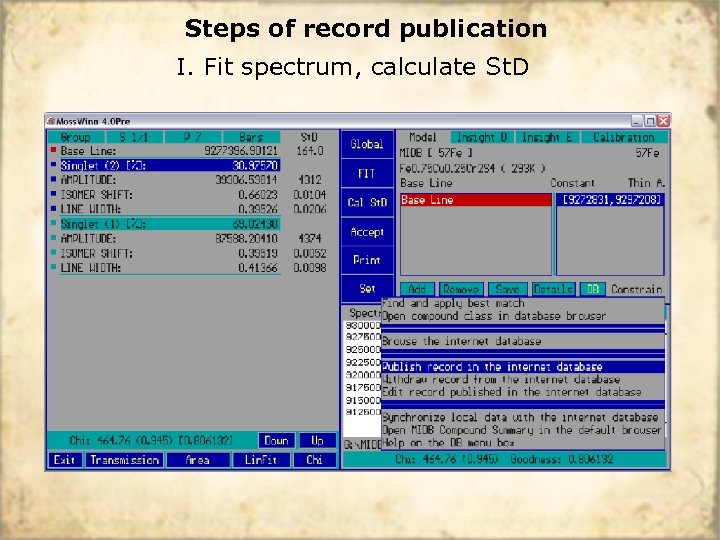Click the Set button
The width and height of the screenshot is (720, 540).
pyautogui.click(x=367, y=288)
